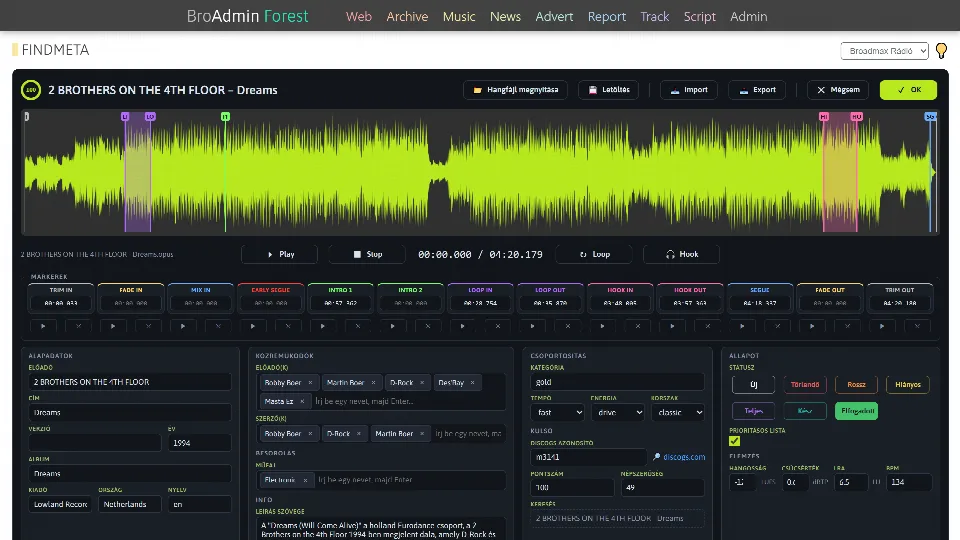
Task: Remove the Des'Ray performer tag
Action: (x=473, y=383)
